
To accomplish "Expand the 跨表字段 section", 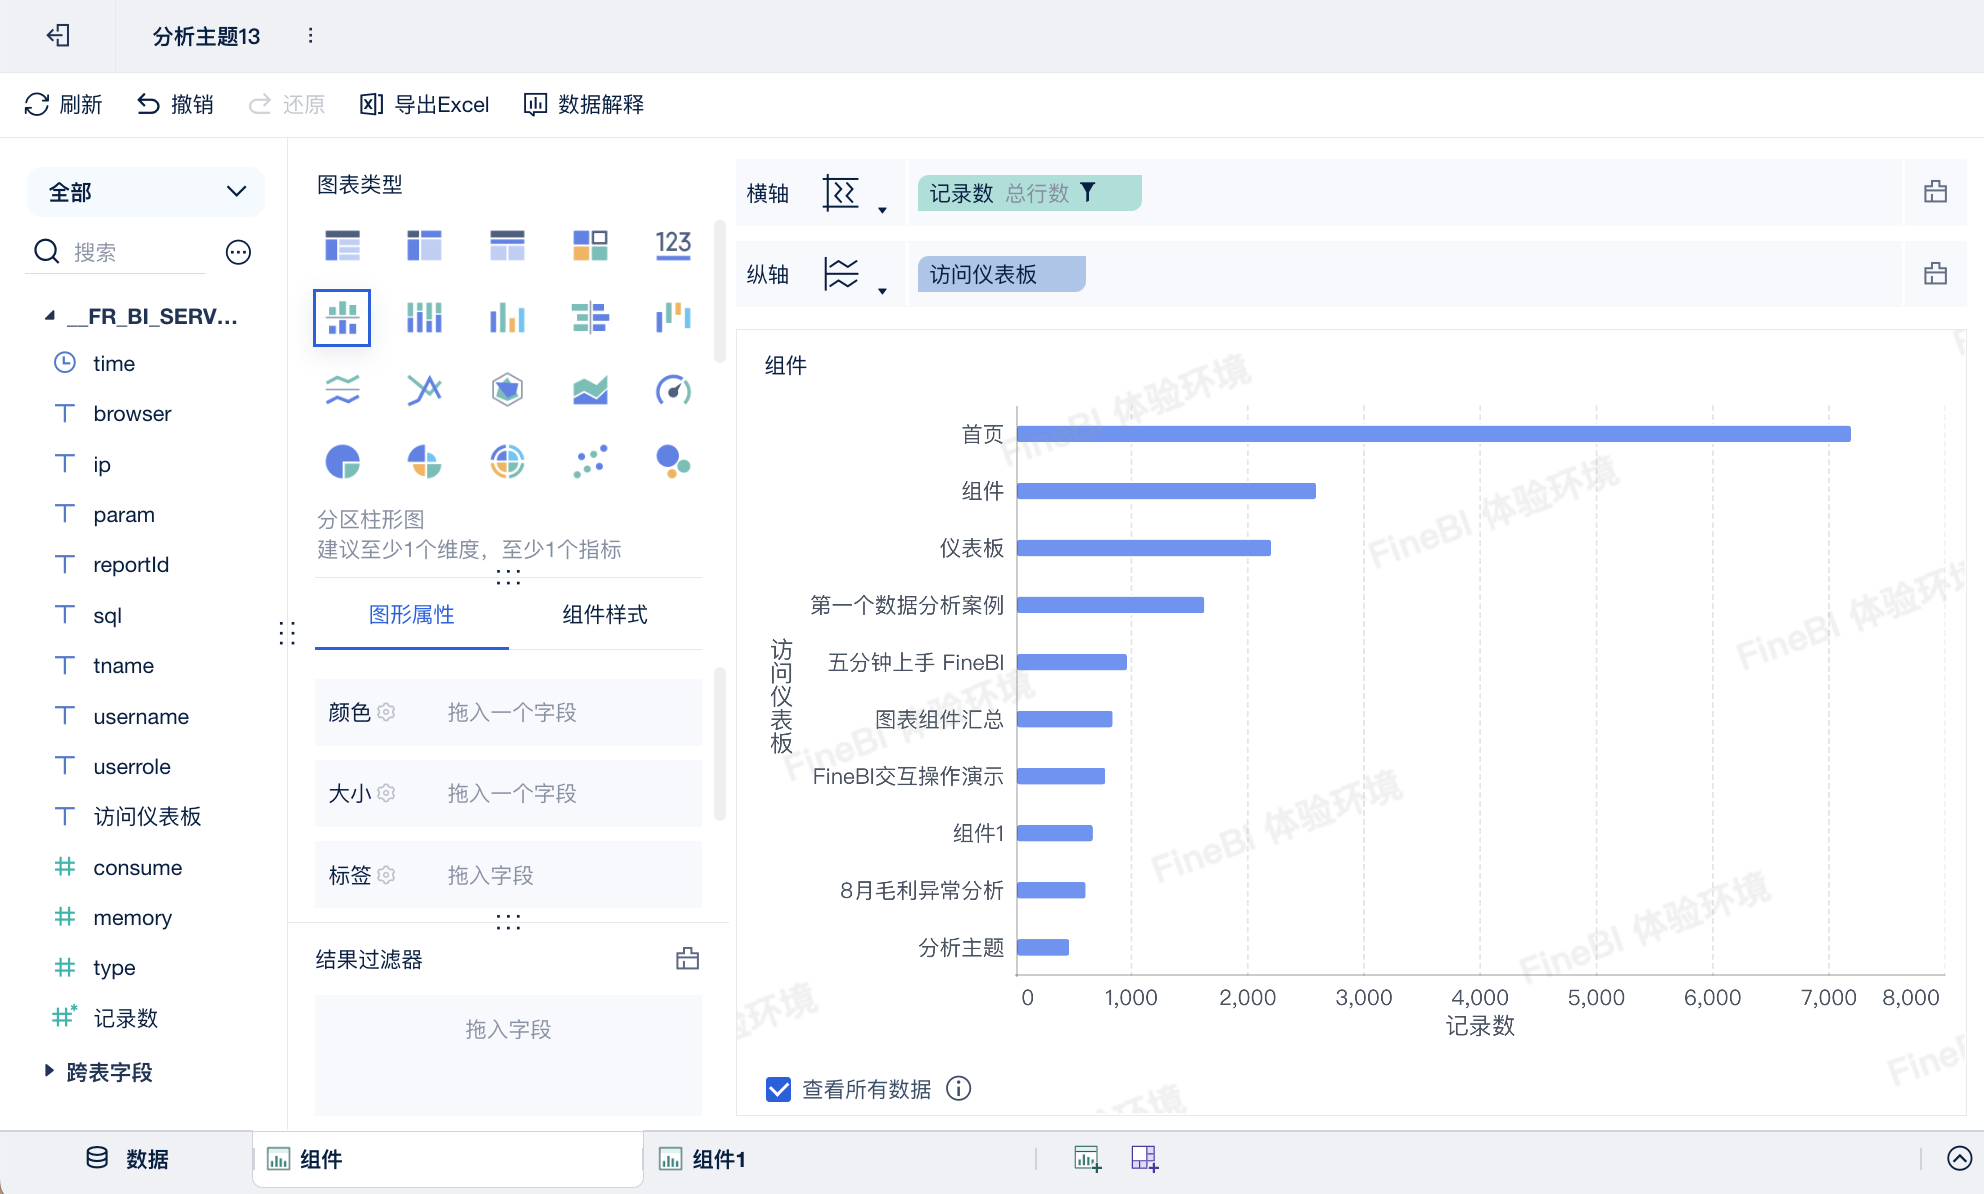I will coord(49,1071).
